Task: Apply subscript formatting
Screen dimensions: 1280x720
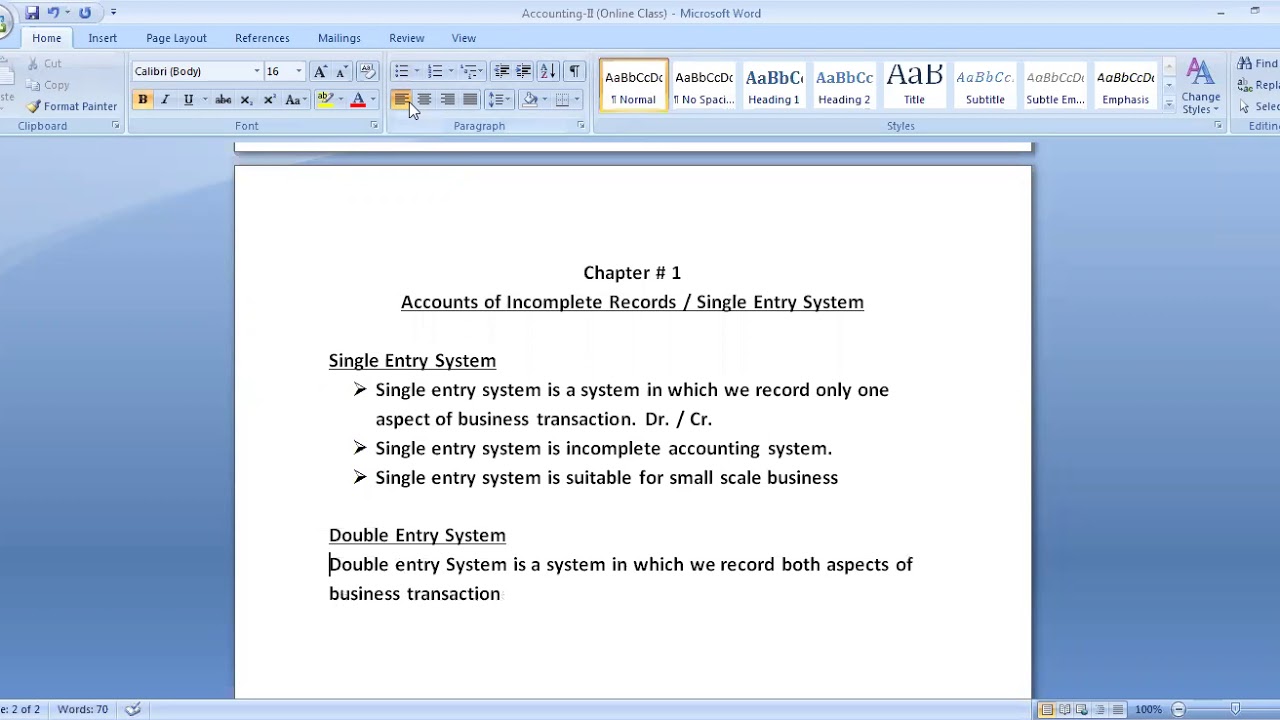Action: tap(246, 100)
